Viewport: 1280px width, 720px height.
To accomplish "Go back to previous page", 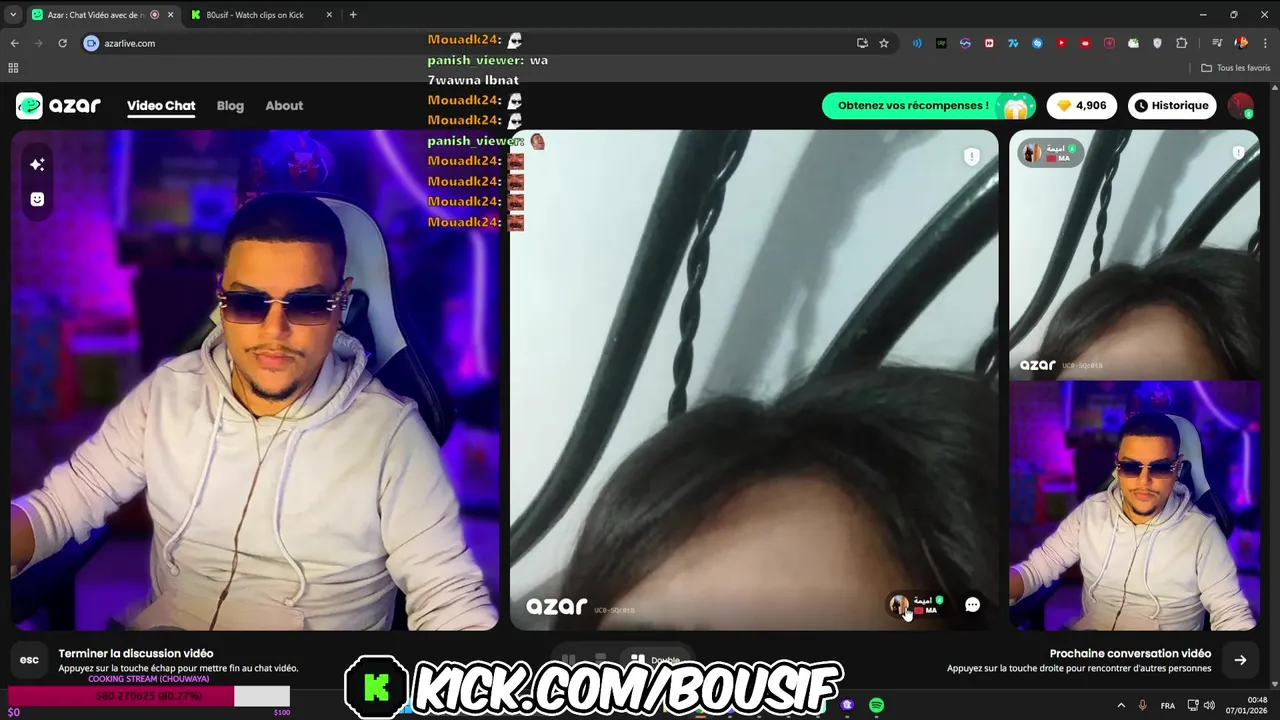I will click(x=14, y=43).
